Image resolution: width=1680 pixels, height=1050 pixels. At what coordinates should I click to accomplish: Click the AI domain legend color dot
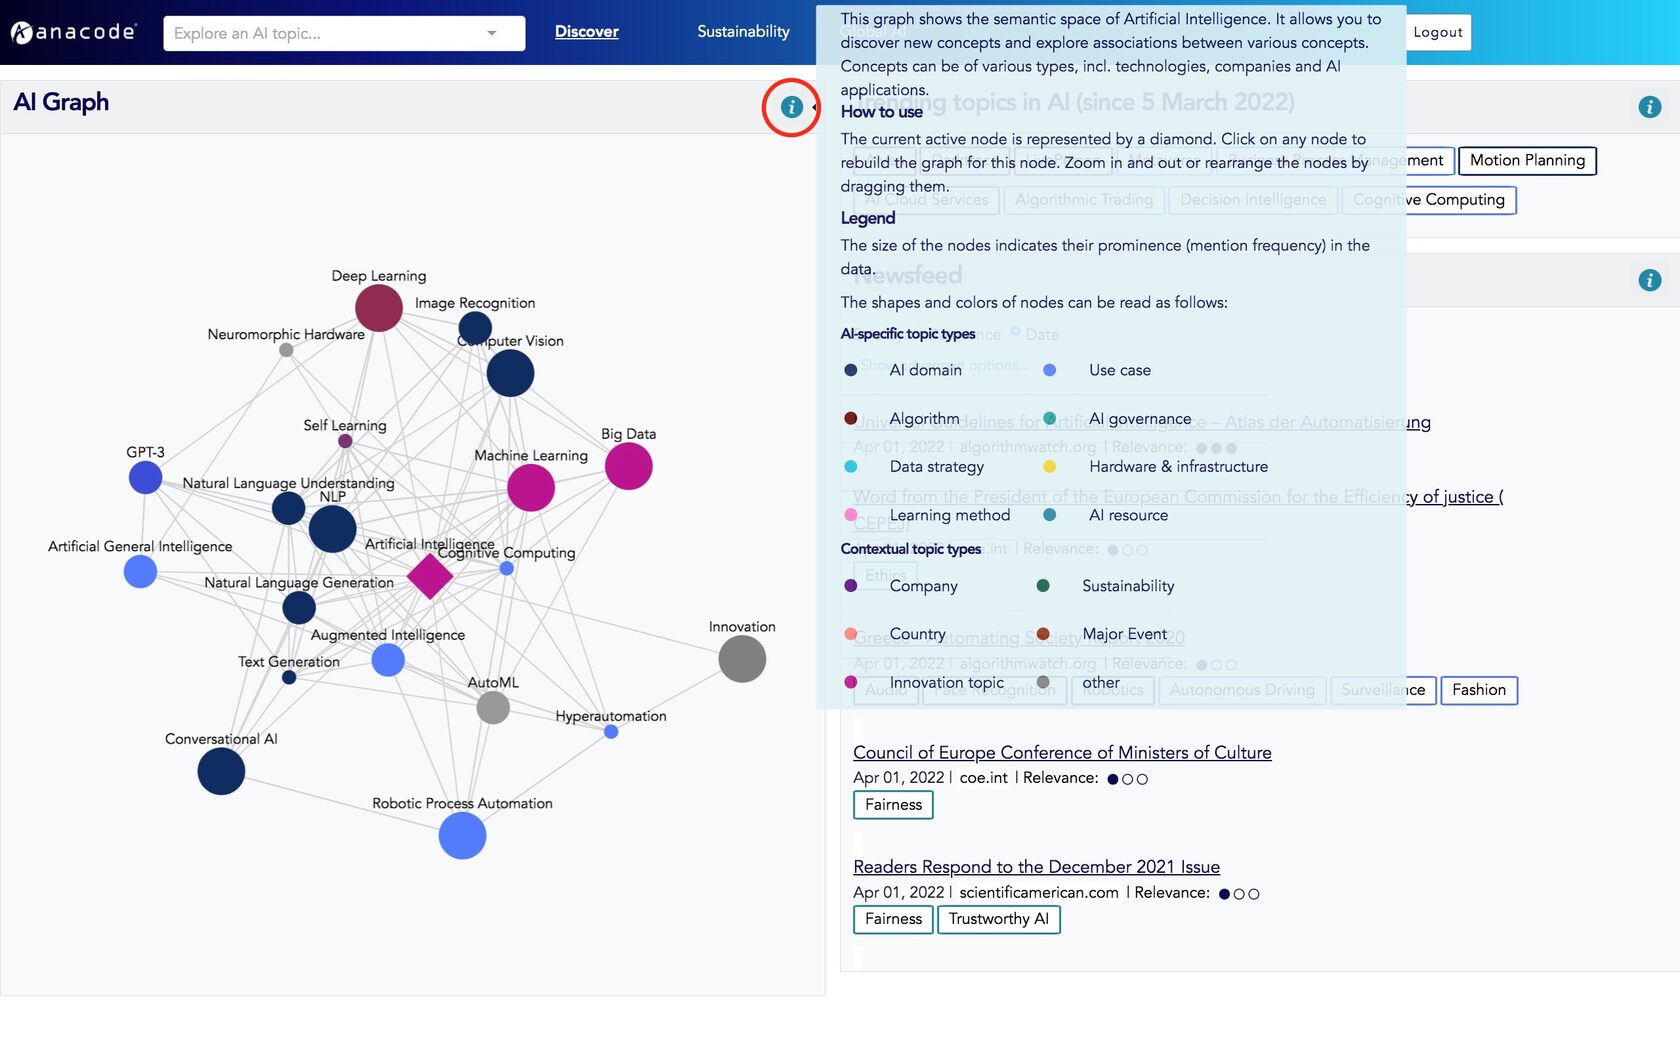[851, 370]
